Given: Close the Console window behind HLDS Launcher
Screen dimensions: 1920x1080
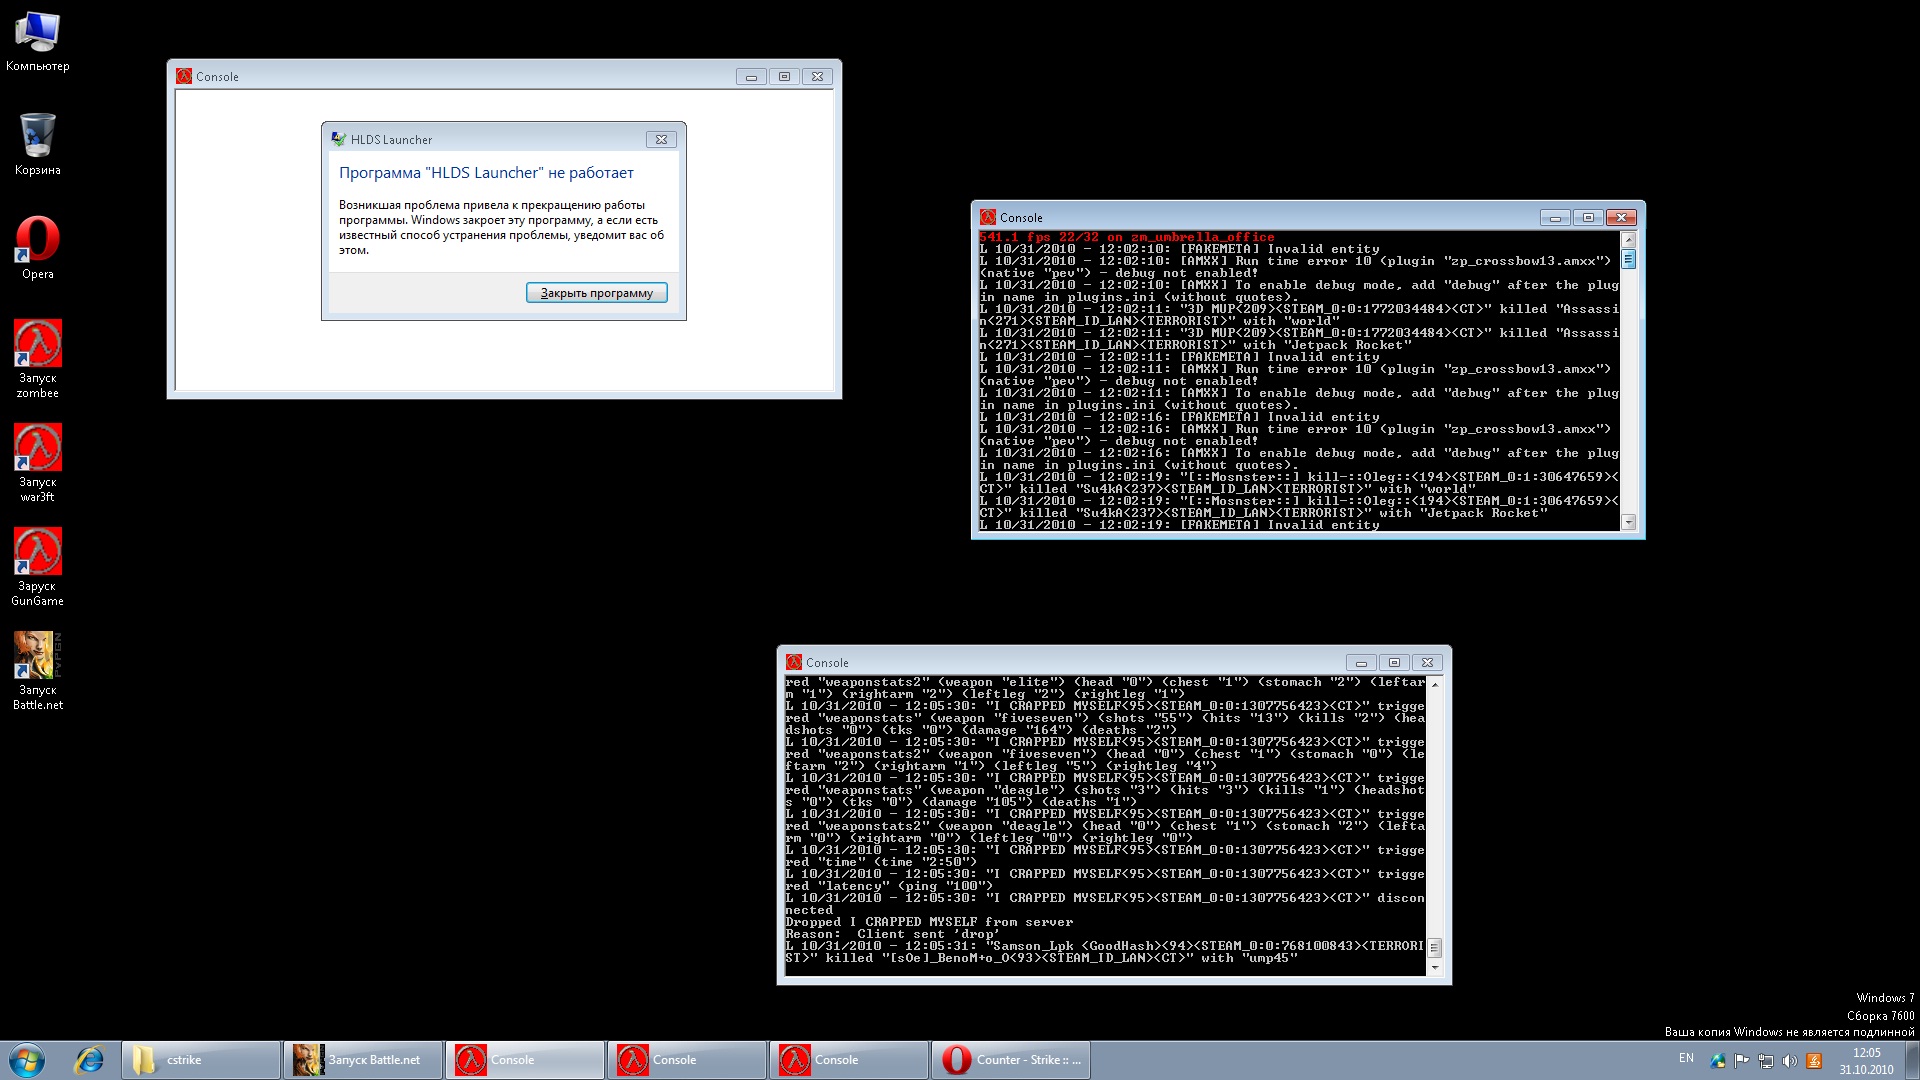Looking at the screenshot, I should (817, 77).
